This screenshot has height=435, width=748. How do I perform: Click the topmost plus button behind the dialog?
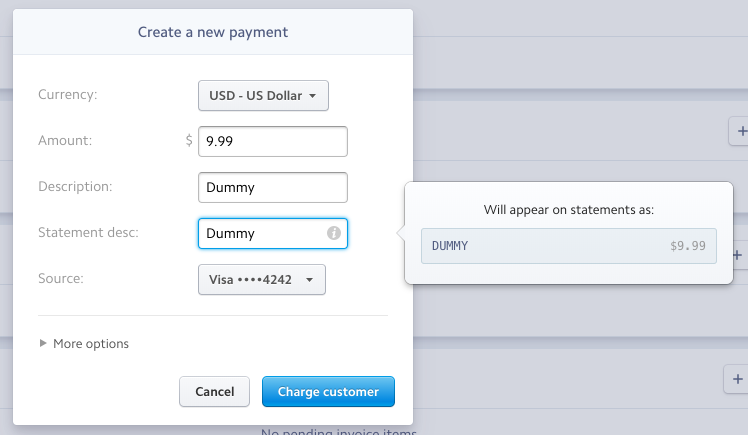click(739, 131)
